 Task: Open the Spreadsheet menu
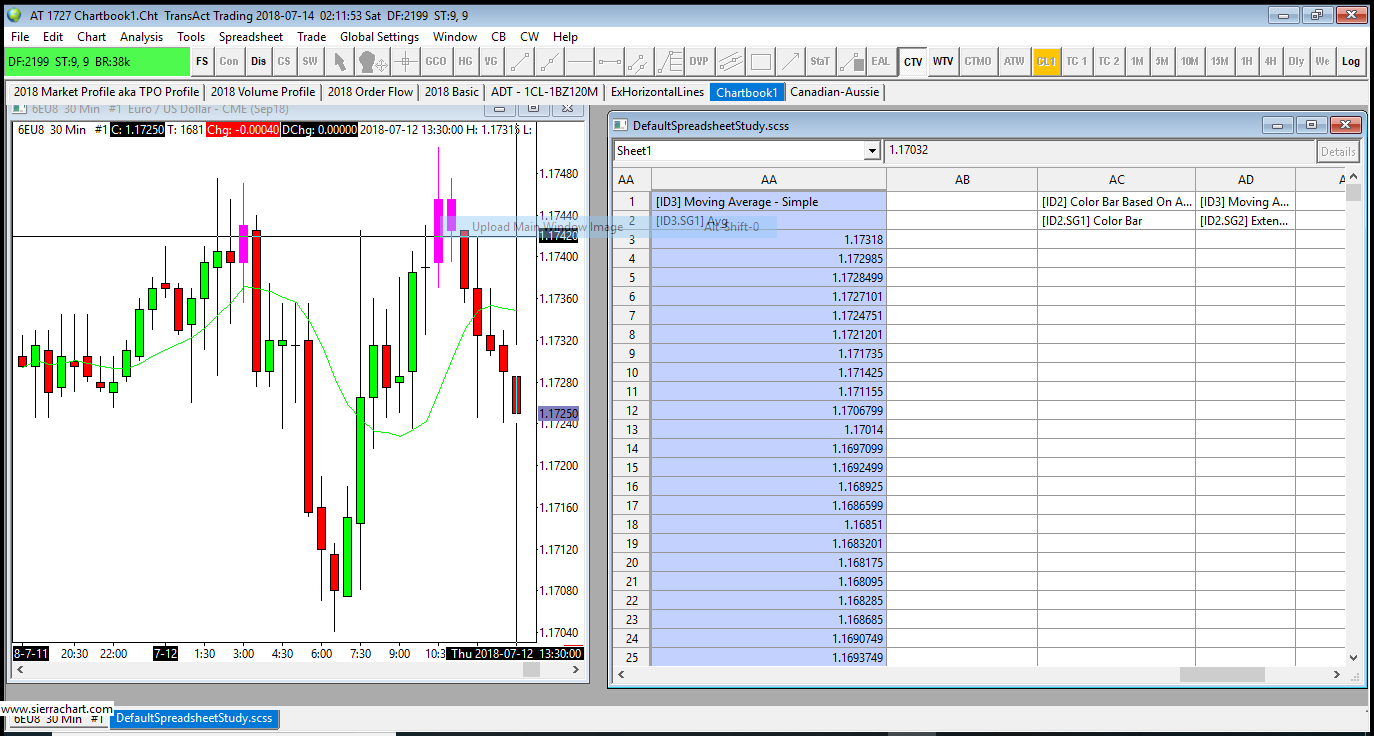coord(251,37)
